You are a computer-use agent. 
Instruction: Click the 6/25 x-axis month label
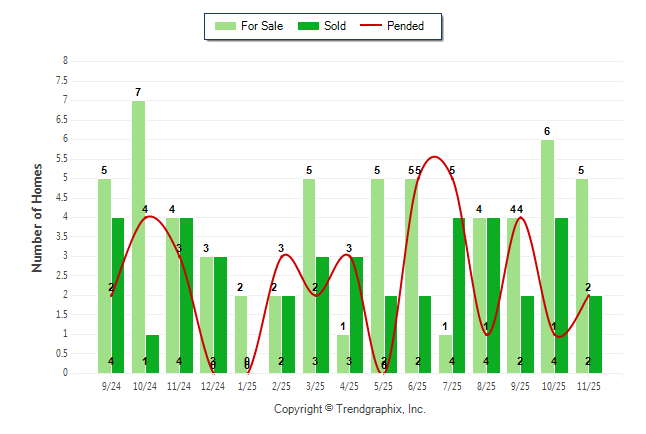[418, 384]
